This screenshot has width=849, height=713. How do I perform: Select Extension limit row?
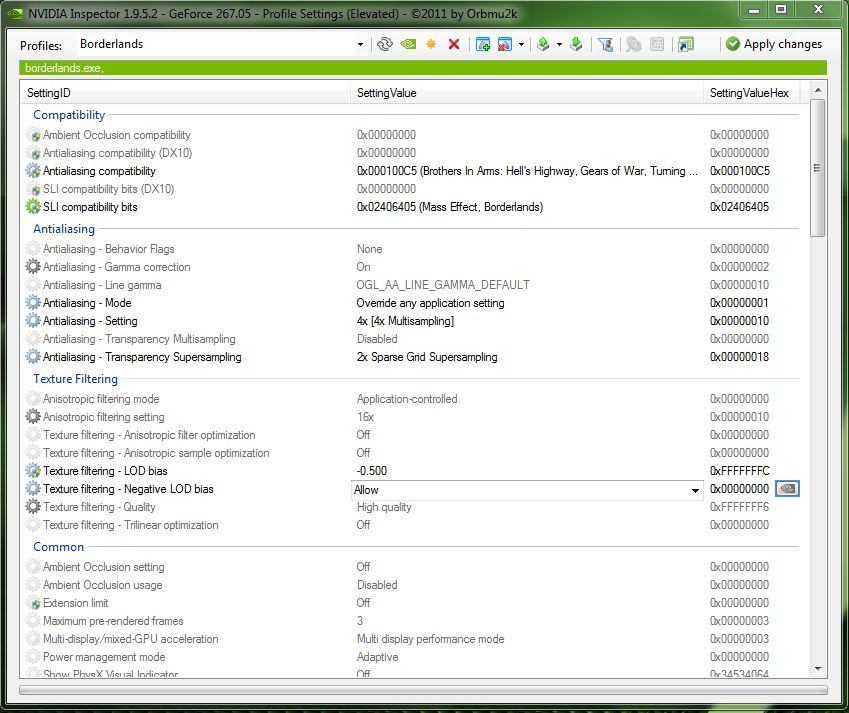point(412,603)
